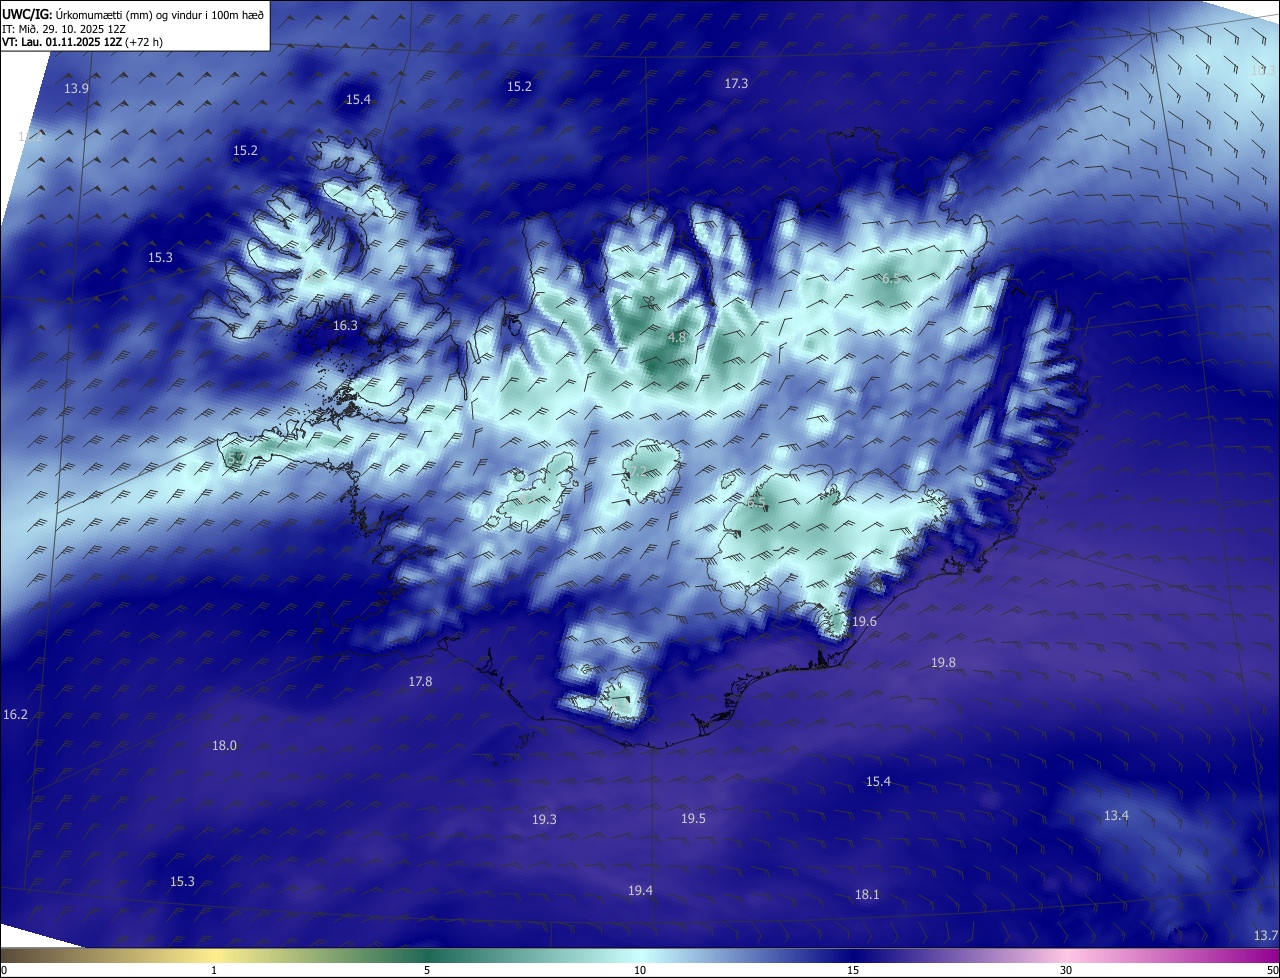Click the '19.4' value near the bottom center
Screen dimensions: 1280x978
[x=640, y=891]
